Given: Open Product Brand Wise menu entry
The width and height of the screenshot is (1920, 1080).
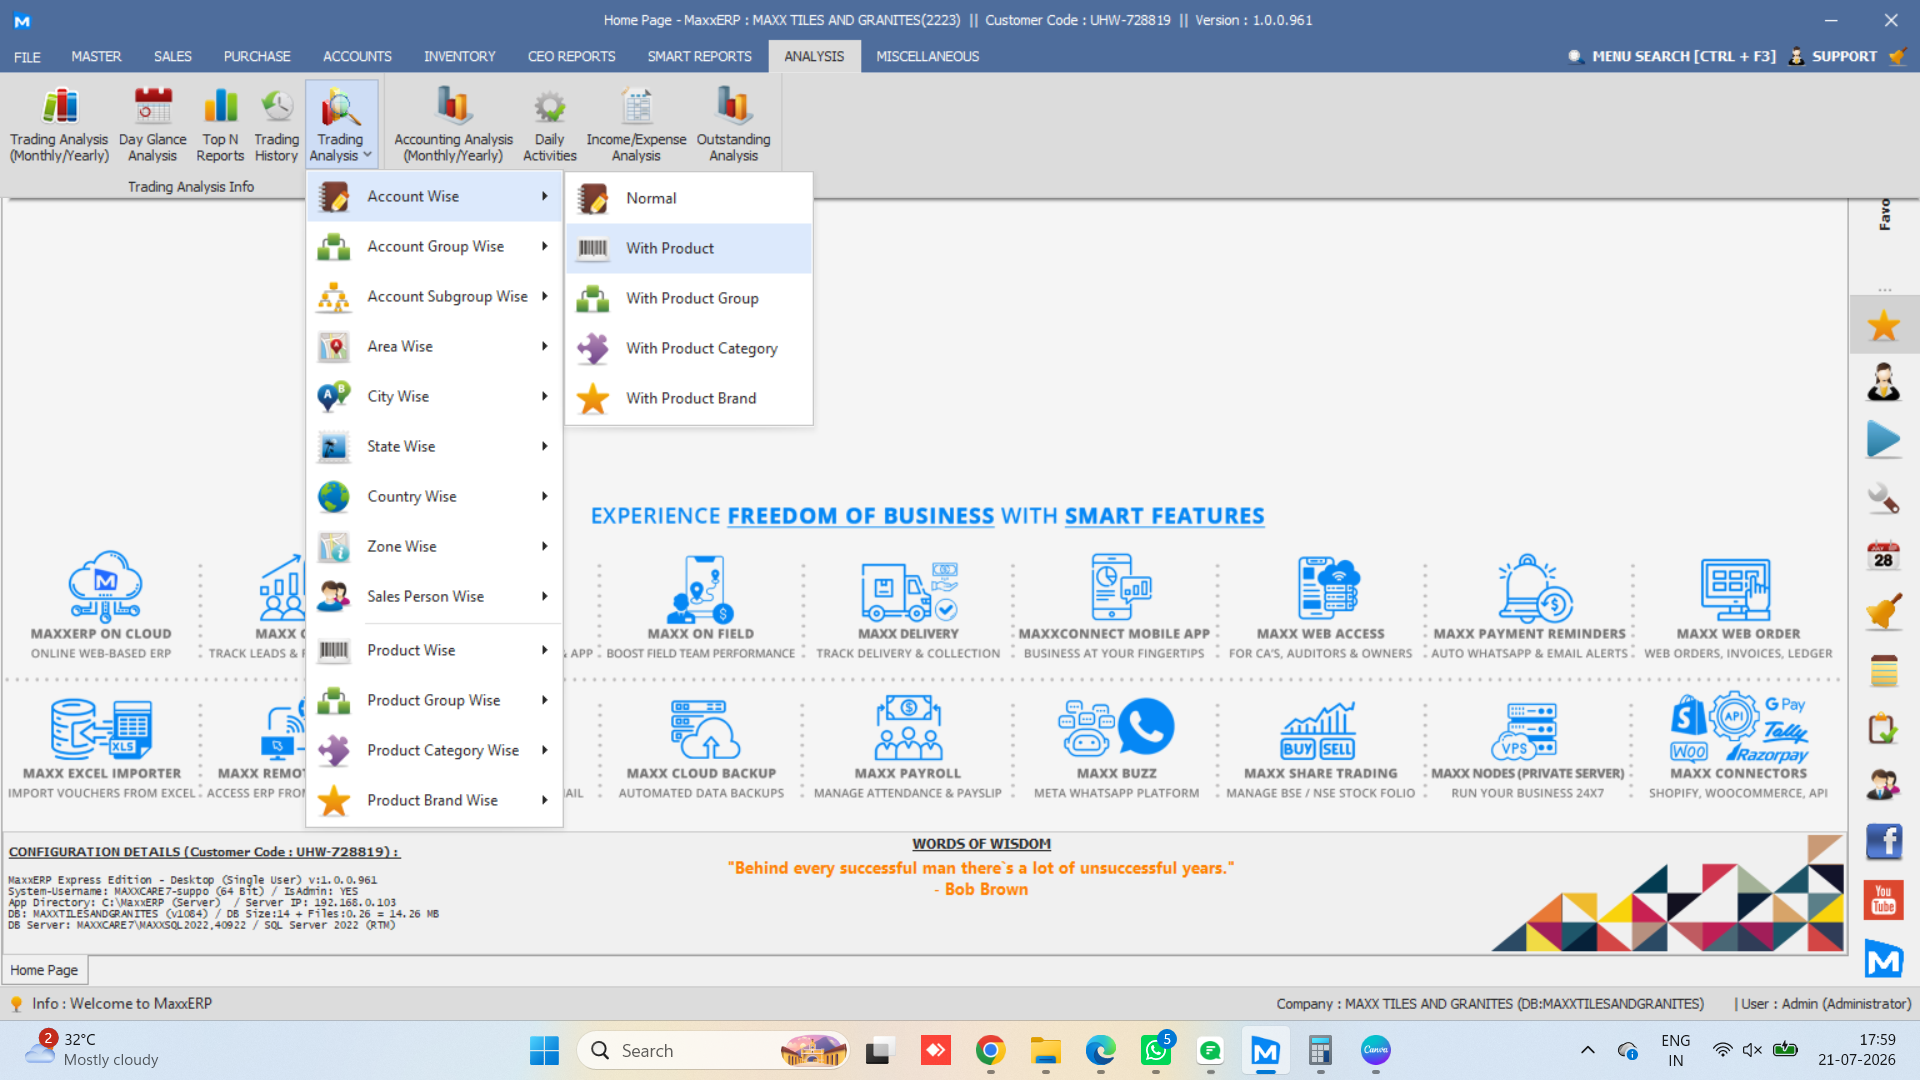Looking at the screenshot, I should click(x=434, y=801).
